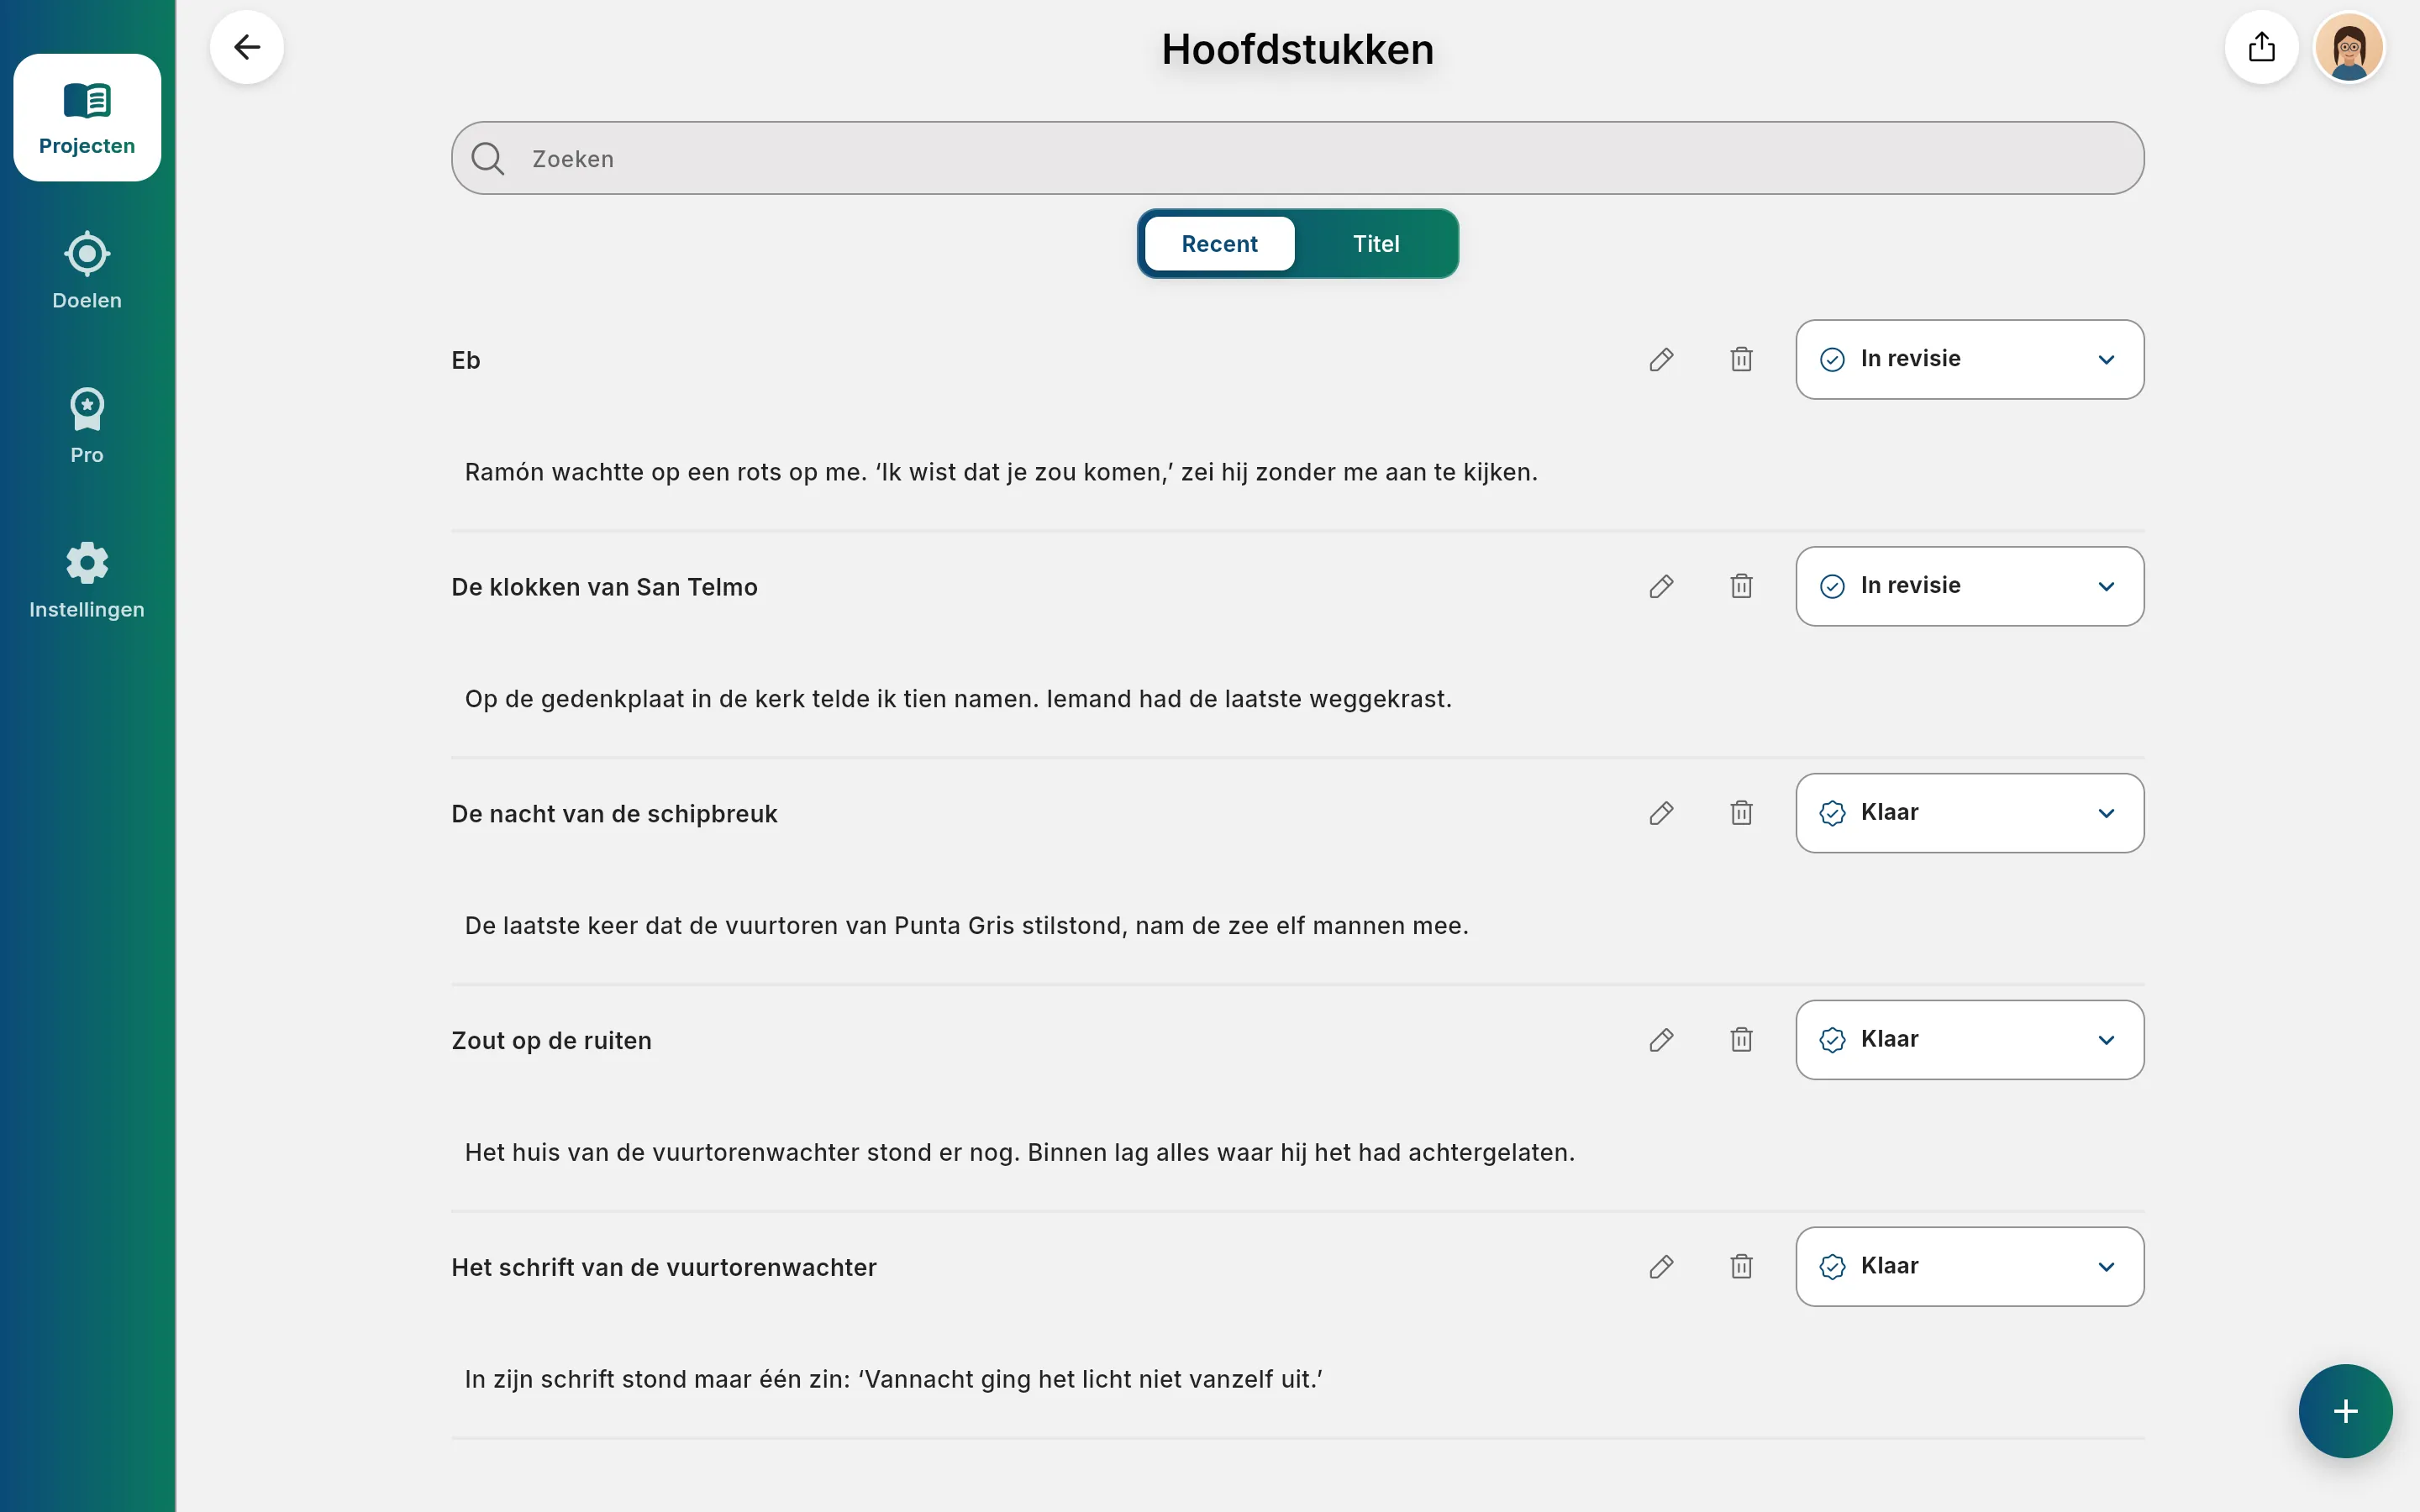Click the magnifier icon in search bar
This screenshot has height=1512, width=2420.
point(488,158)
